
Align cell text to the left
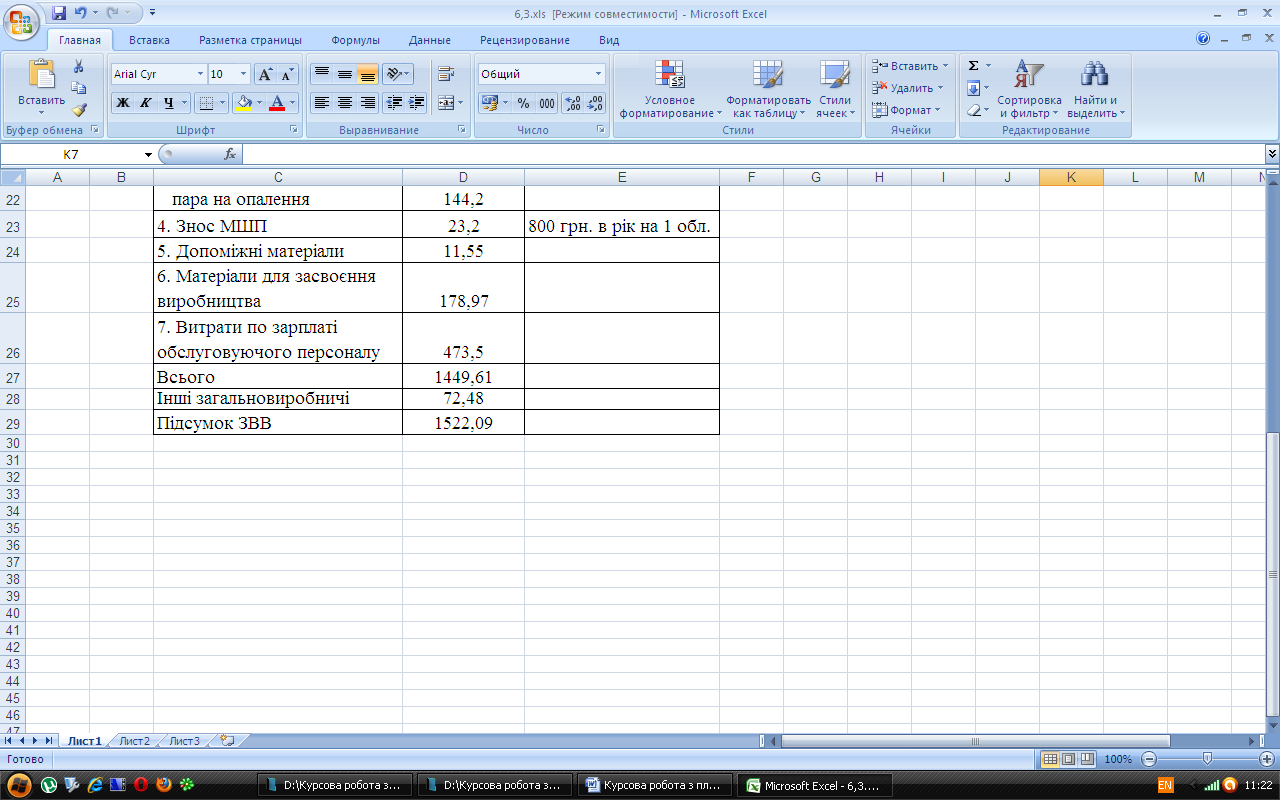[x=321, y=102]
